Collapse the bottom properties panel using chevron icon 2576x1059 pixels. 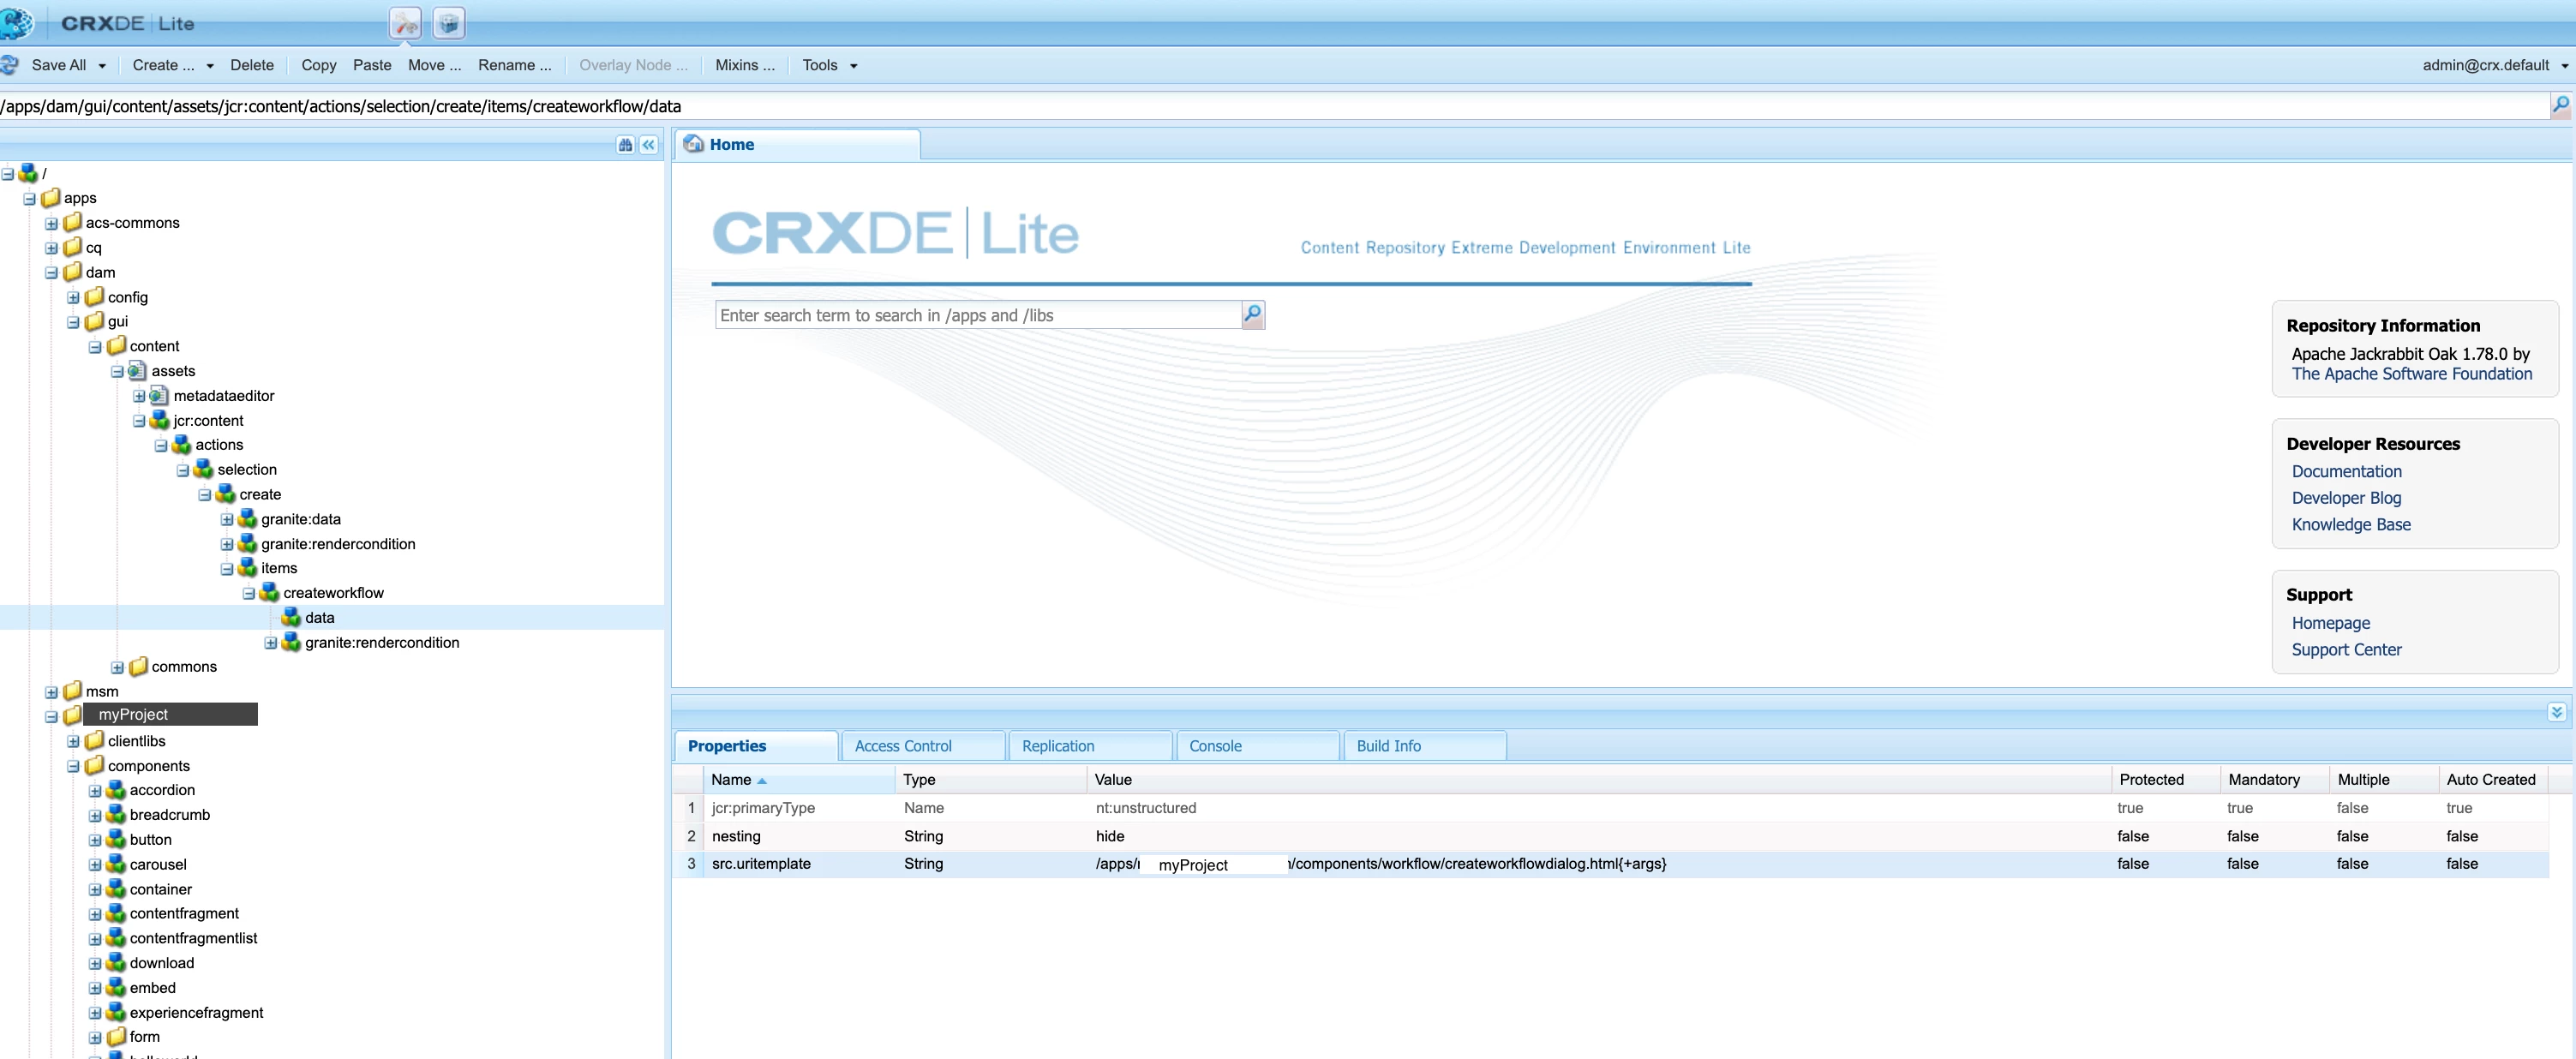(2556, 712)
